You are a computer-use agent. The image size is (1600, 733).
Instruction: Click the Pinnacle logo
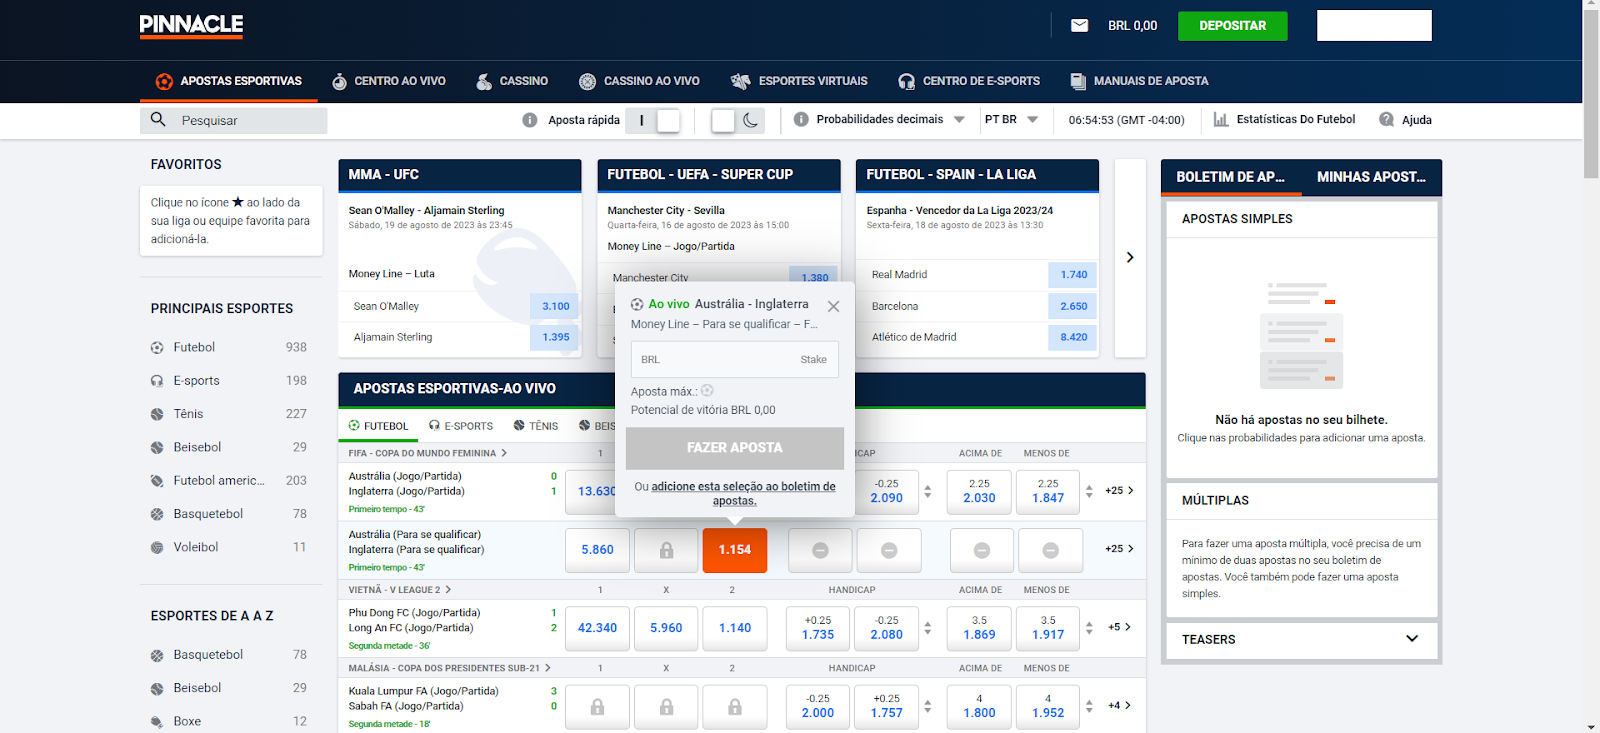191,26
